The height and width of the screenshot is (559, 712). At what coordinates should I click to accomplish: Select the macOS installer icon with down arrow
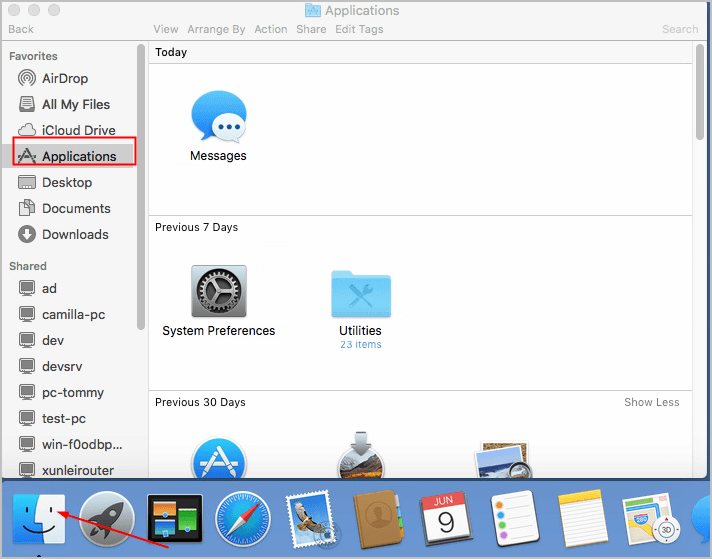[x=361, y=455]
